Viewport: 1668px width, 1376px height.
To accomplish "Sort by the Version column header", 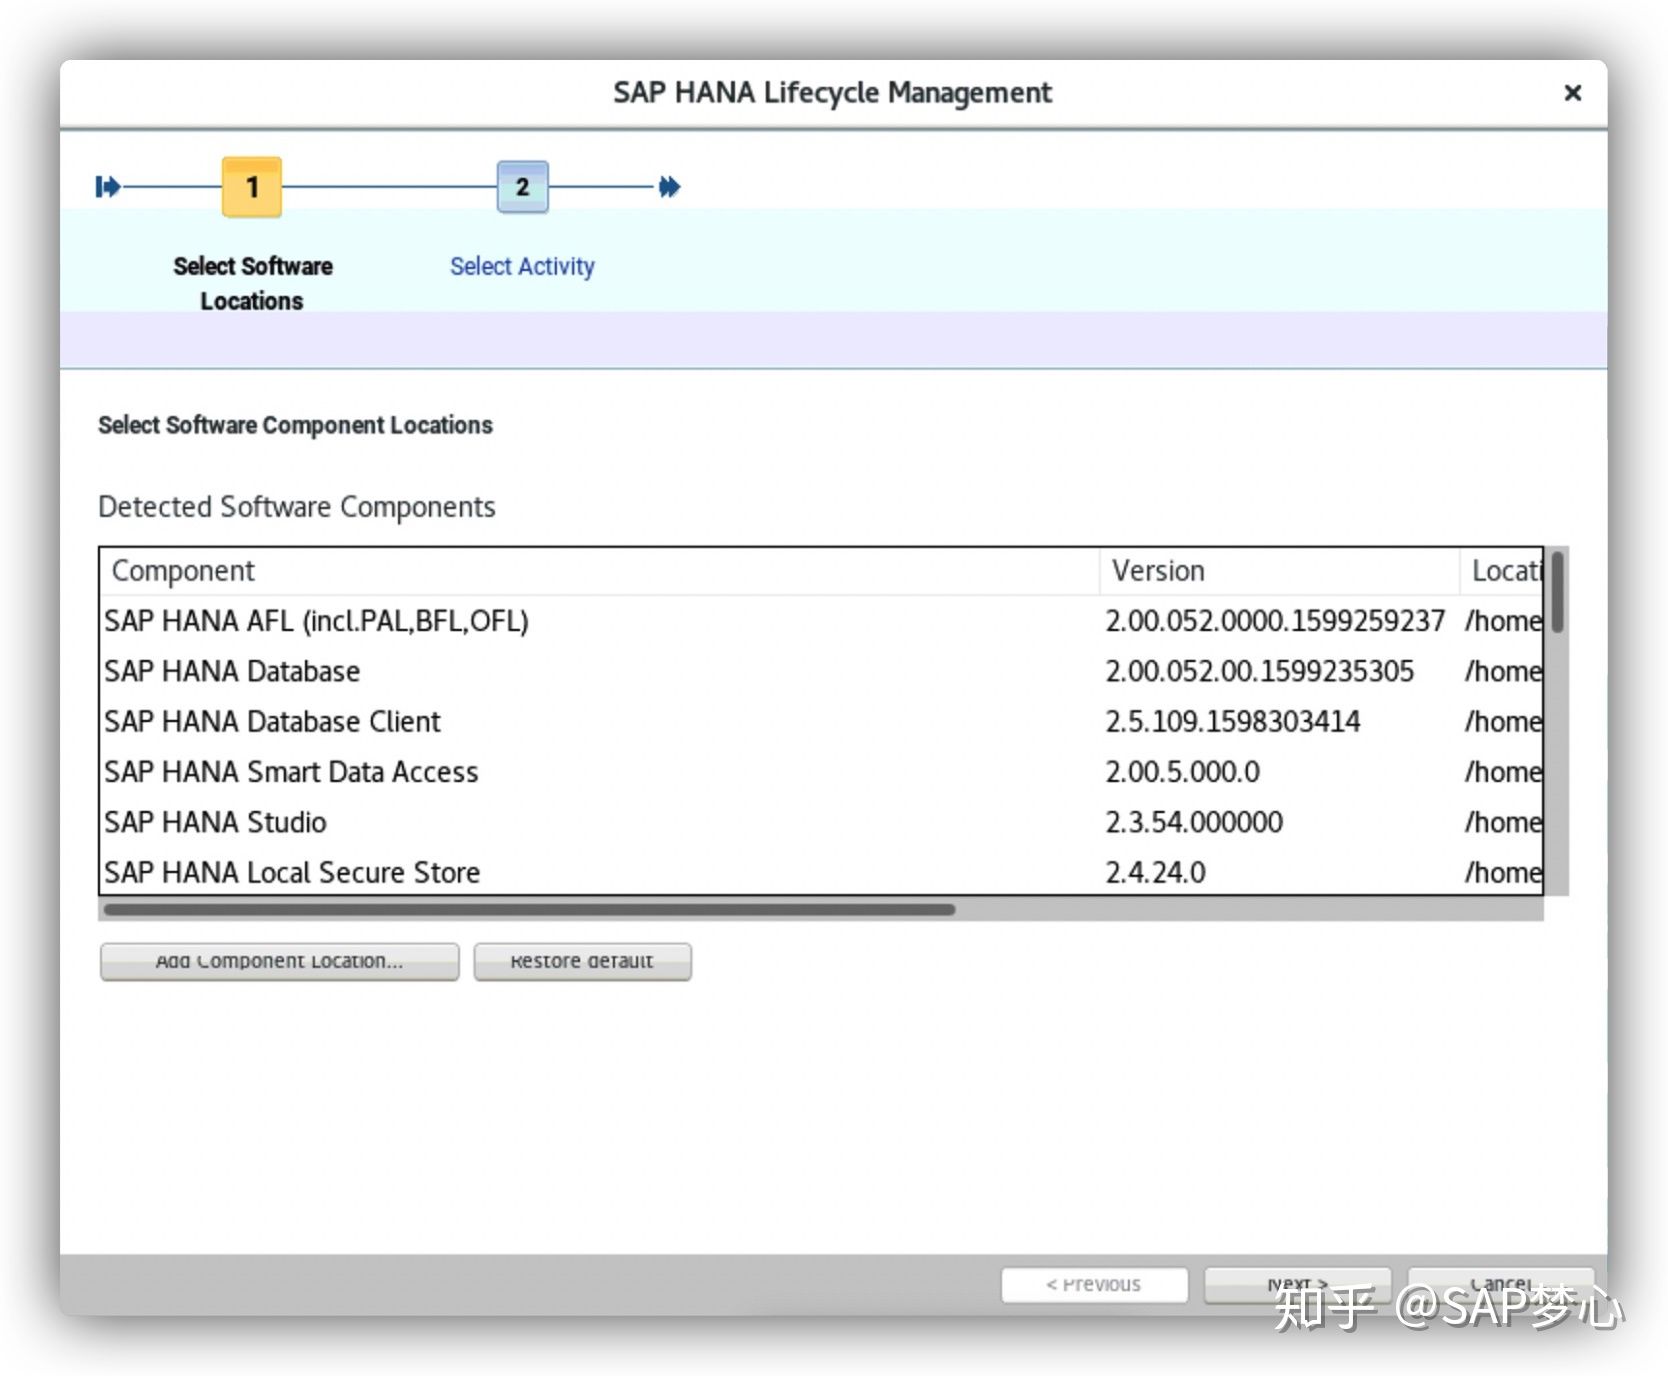I will point(1279,571).
